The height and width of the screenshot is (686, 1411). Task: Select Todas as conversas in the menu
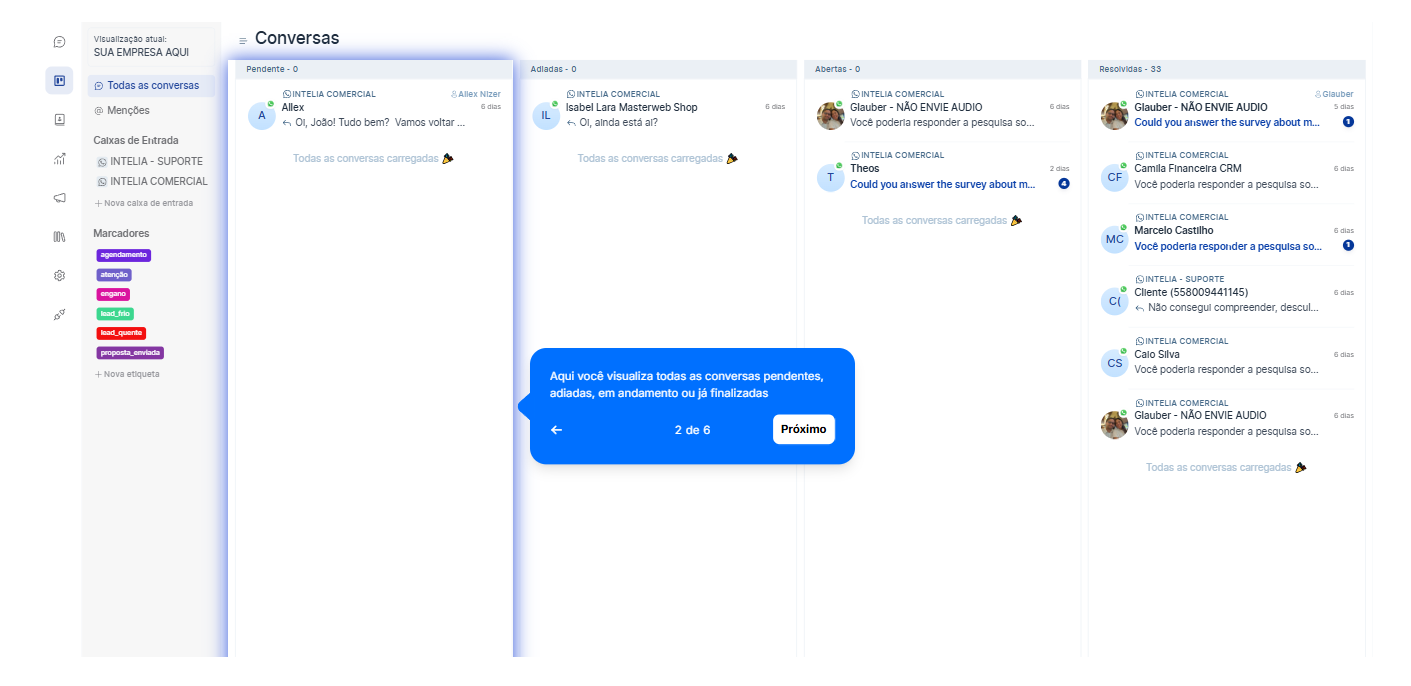(x=151, y=86)
